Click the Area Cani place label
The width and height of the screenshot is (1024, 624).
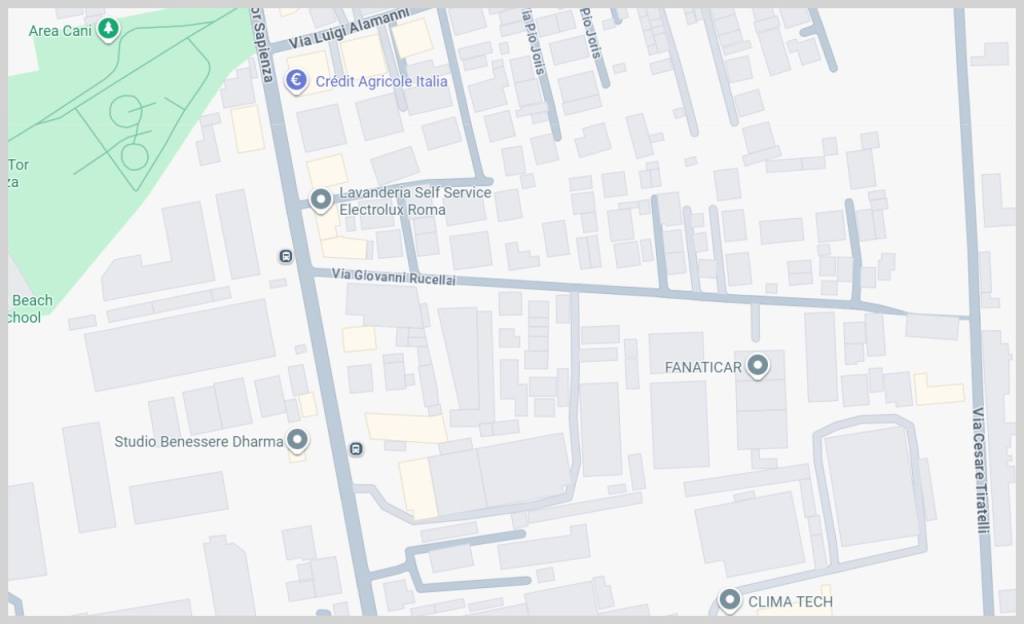click(x=60, y=31)
